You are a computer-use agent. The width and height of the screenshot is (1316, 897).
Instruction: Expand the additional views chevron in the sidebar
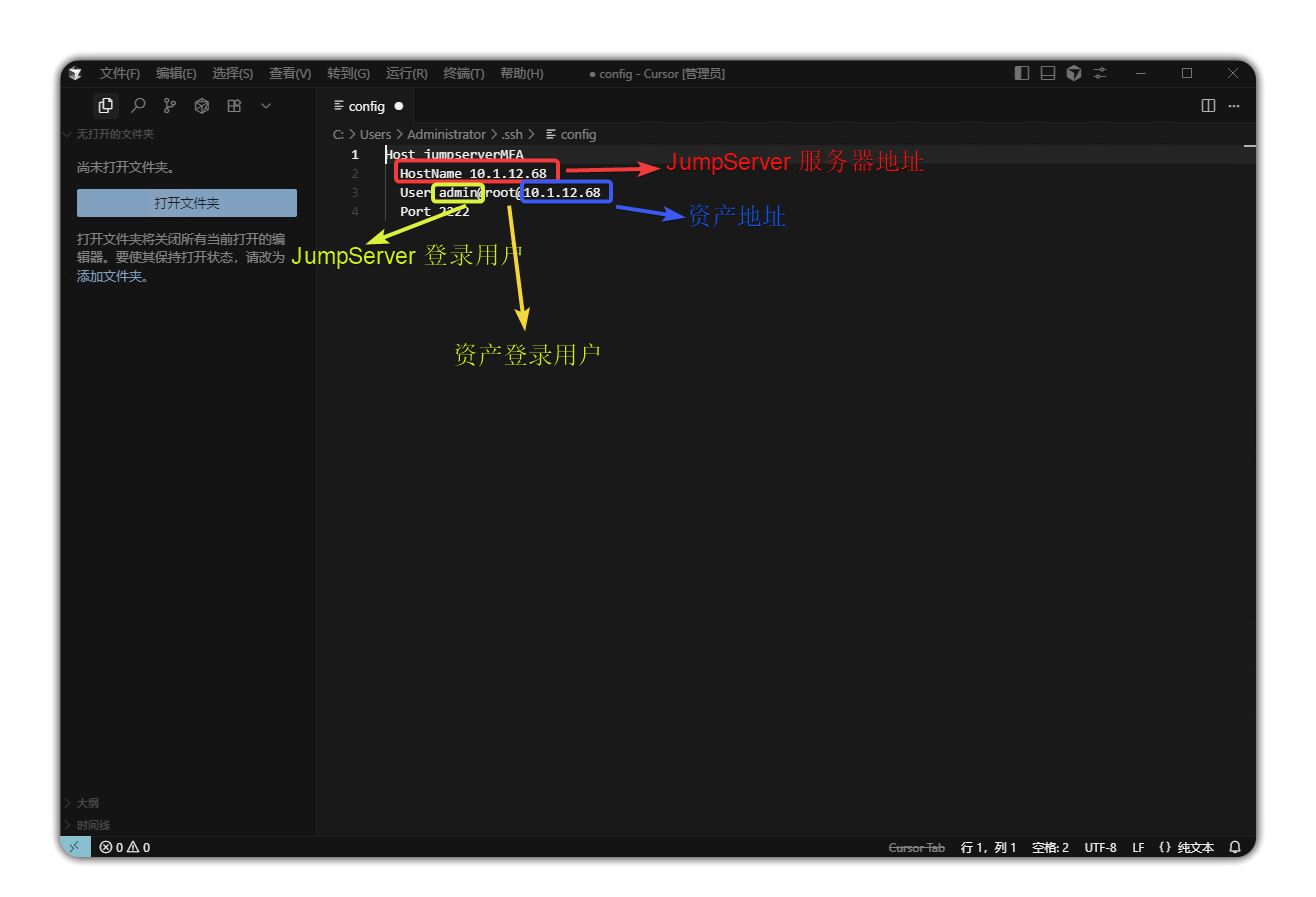pos(266,105)
